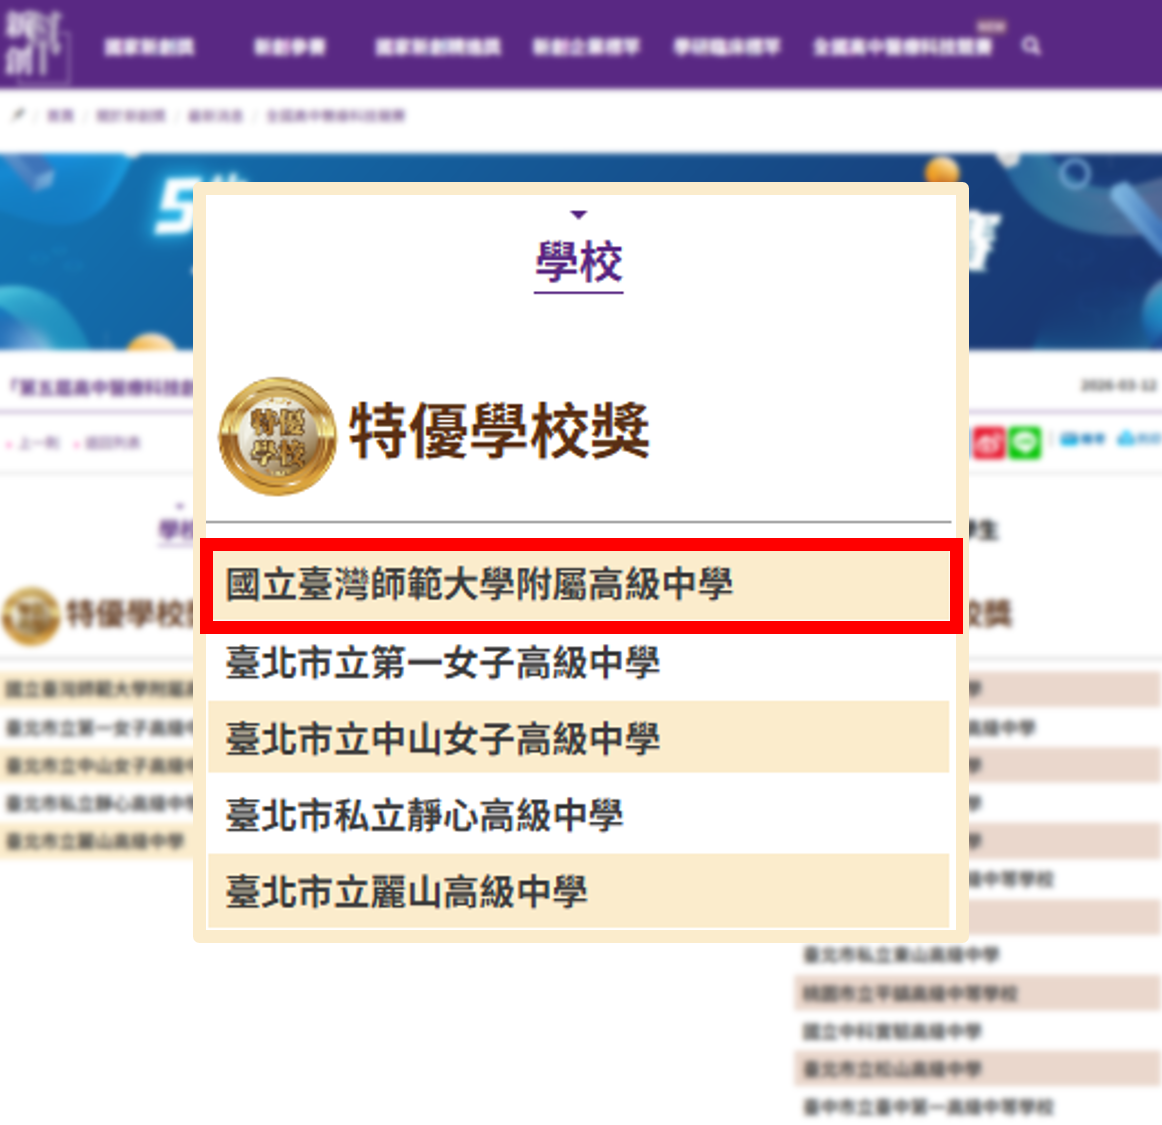The width and height of the screenshot is (1162, 1125).
Task: Click the small triangle above 學校
Action: [579, 215]
